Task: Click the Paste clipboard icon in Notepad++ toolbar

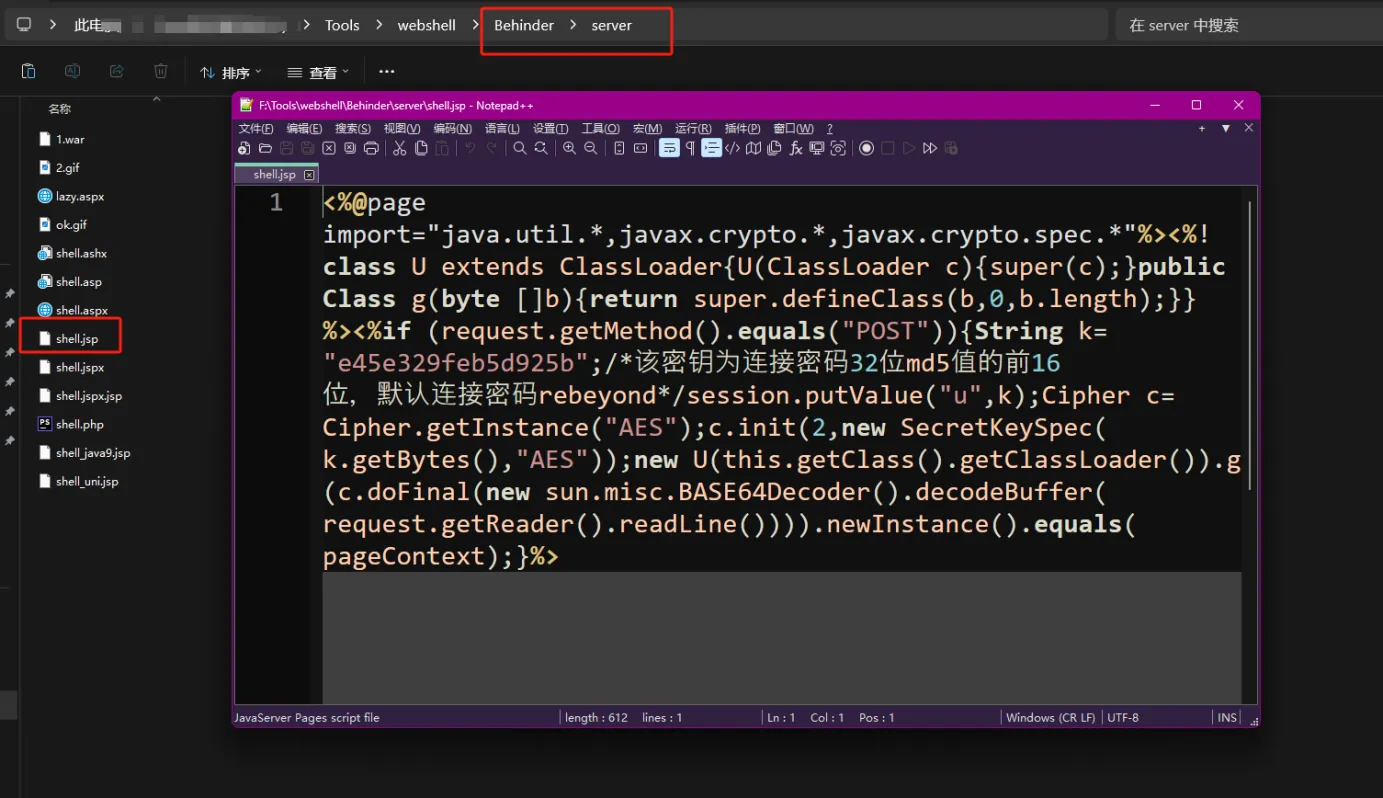Action: [442, 148]
